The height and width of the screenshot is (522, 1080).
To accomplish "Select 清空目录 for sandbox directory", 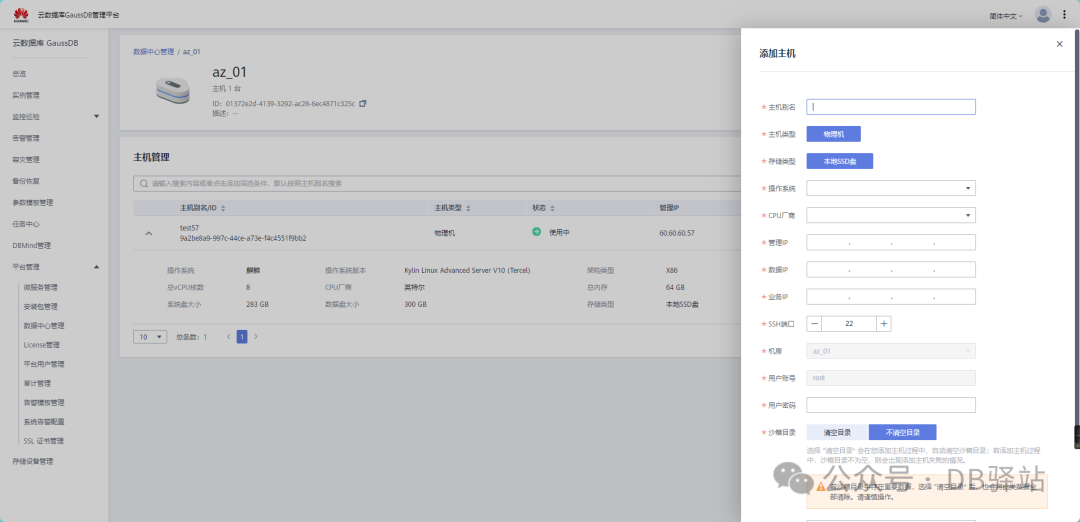I will [838, 432].
